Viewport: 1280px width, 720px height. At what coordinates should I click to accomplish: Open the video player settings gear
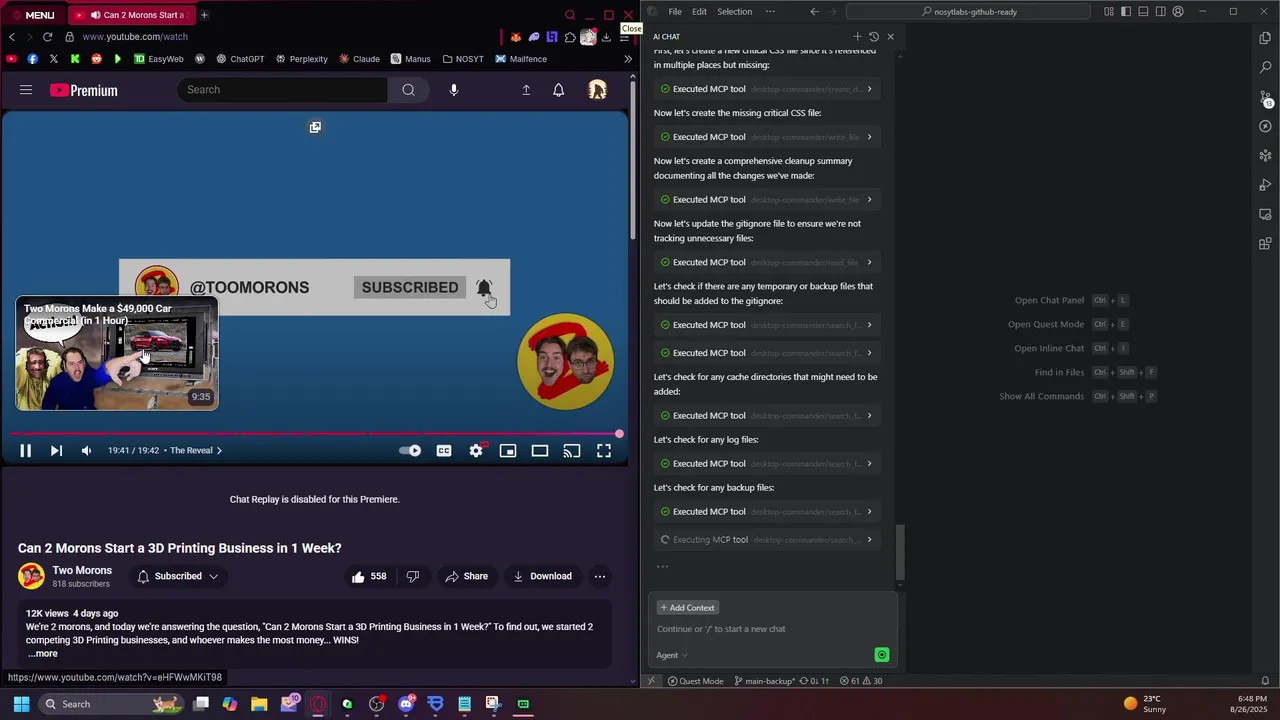tap(476, 451)
